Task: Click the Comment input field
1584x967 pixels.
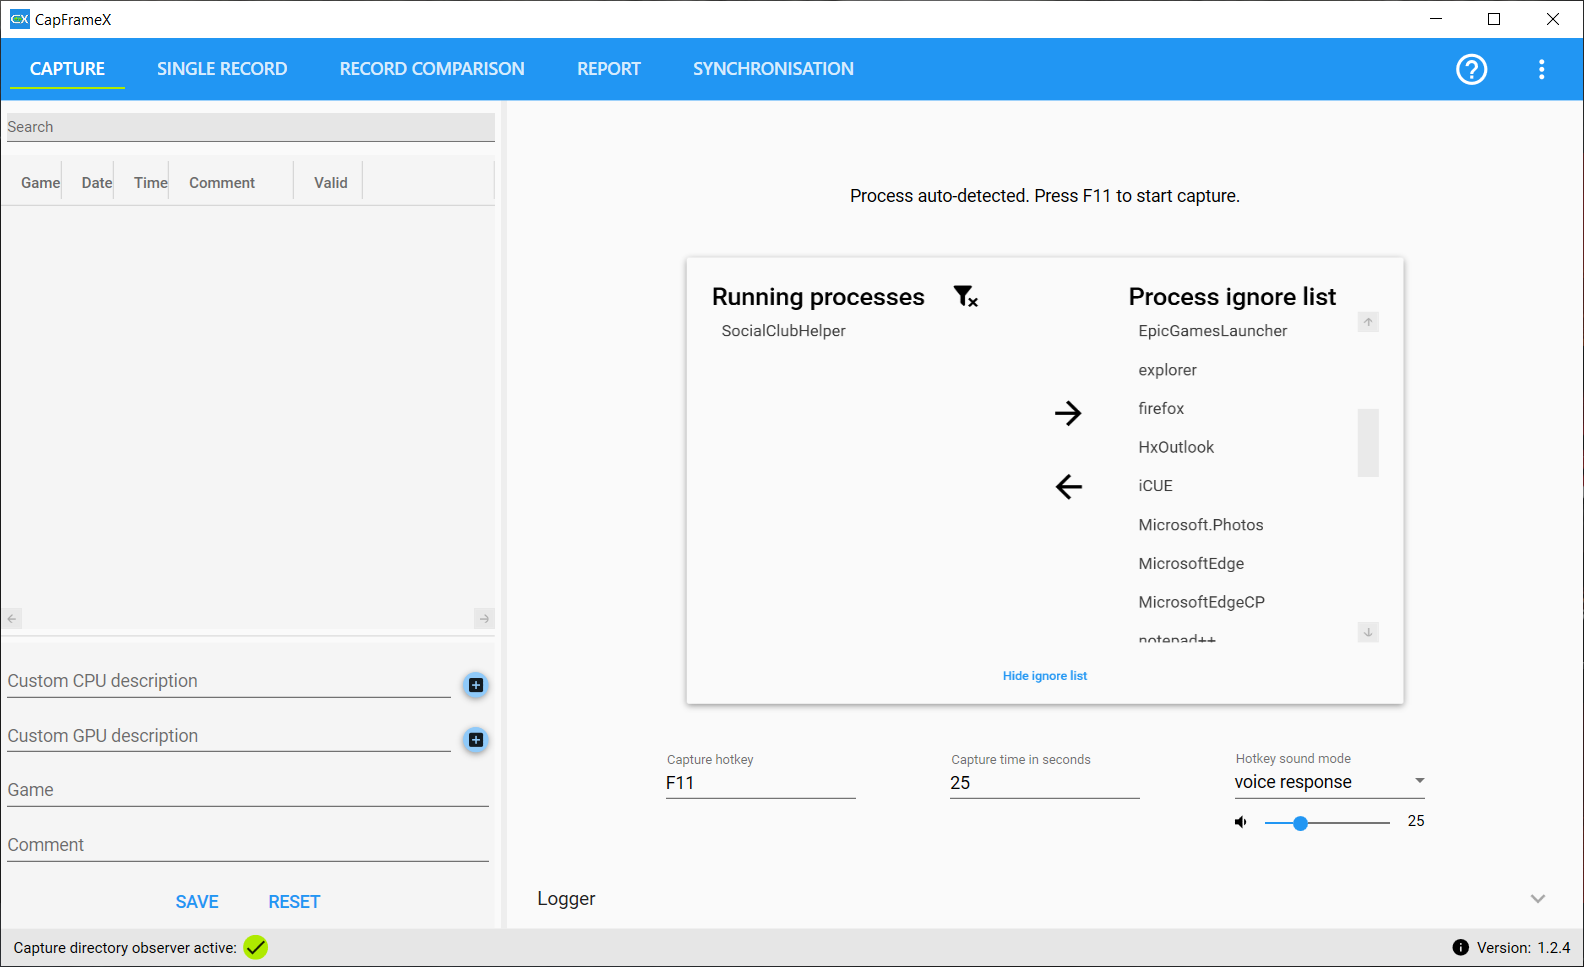Action: point(248,845)
